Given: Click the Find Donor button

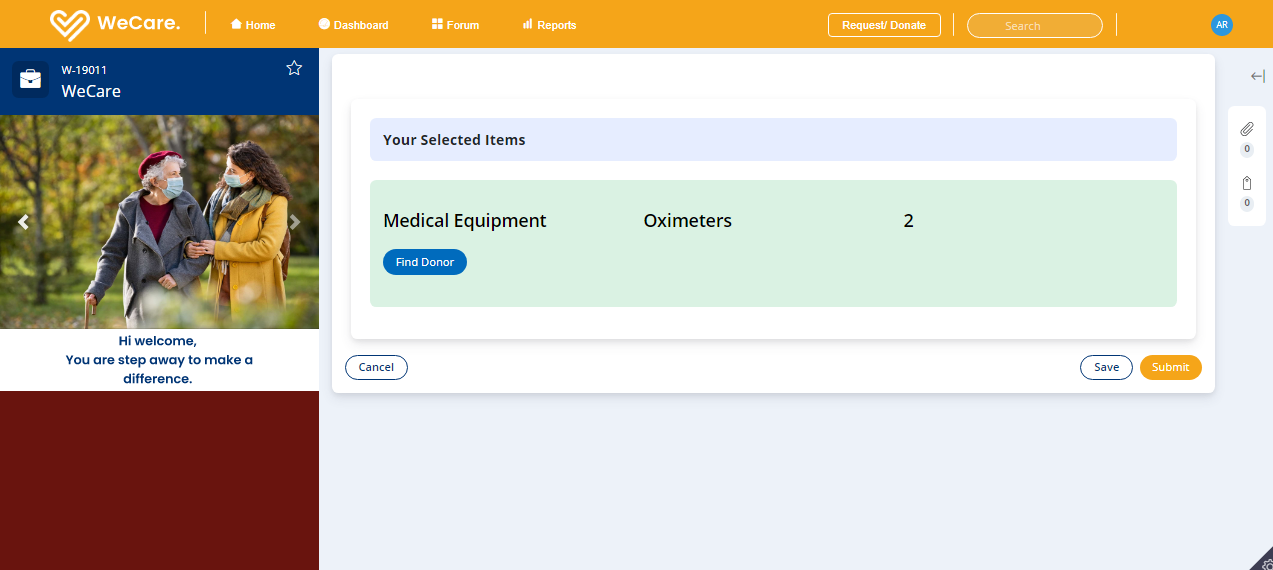Looking at the screenshot, I should tap(425, 262).
